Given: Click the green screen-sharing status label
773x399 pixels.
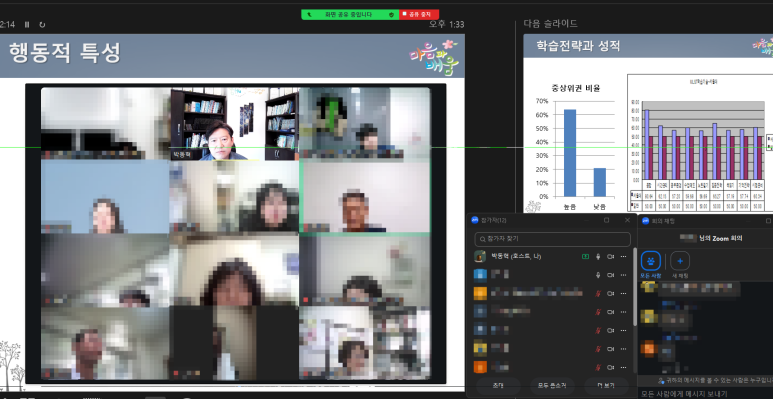Looking at the screenshot, I should point(348,15).
